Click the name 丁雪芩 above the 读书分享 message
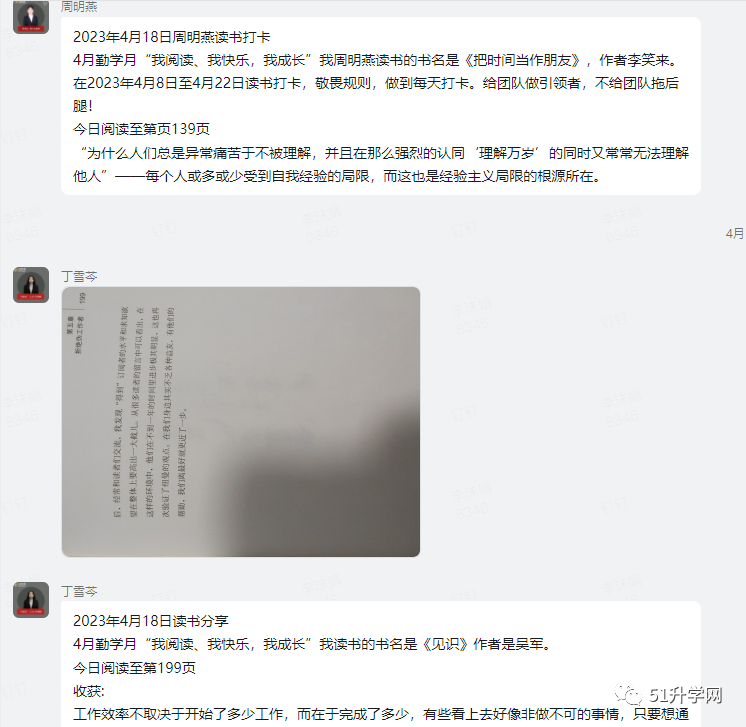 tap(79, 591)
